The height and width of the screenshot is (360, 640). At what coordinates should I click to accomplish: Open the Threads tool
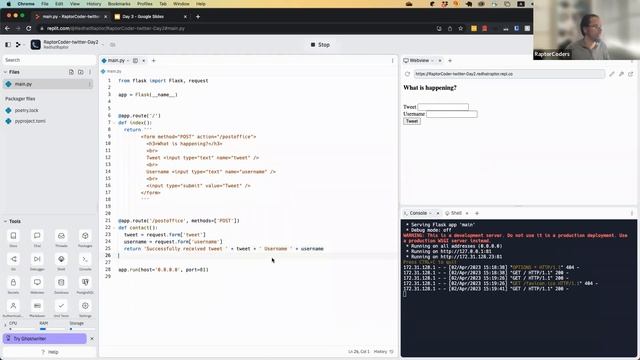tap(61, 238)
